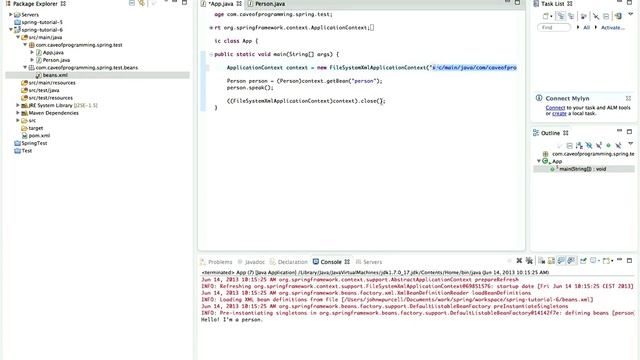Click Pin Console icon
The height and width of the screenshot is (360, 640).
583,260
